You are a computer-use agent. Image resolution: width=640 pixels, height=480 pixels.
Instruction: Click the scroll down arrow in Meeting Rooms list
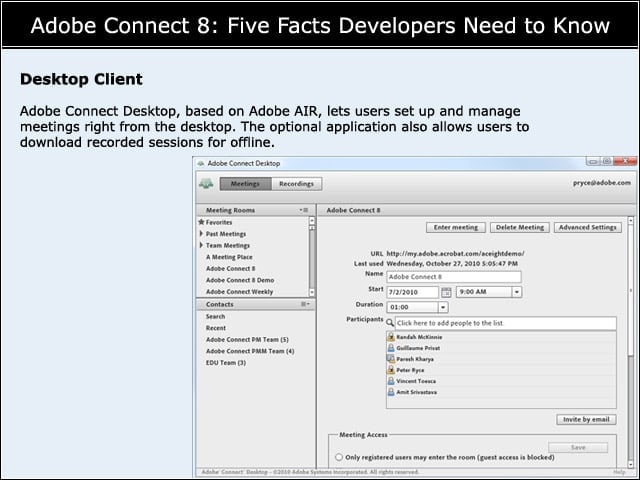(312, 292)
